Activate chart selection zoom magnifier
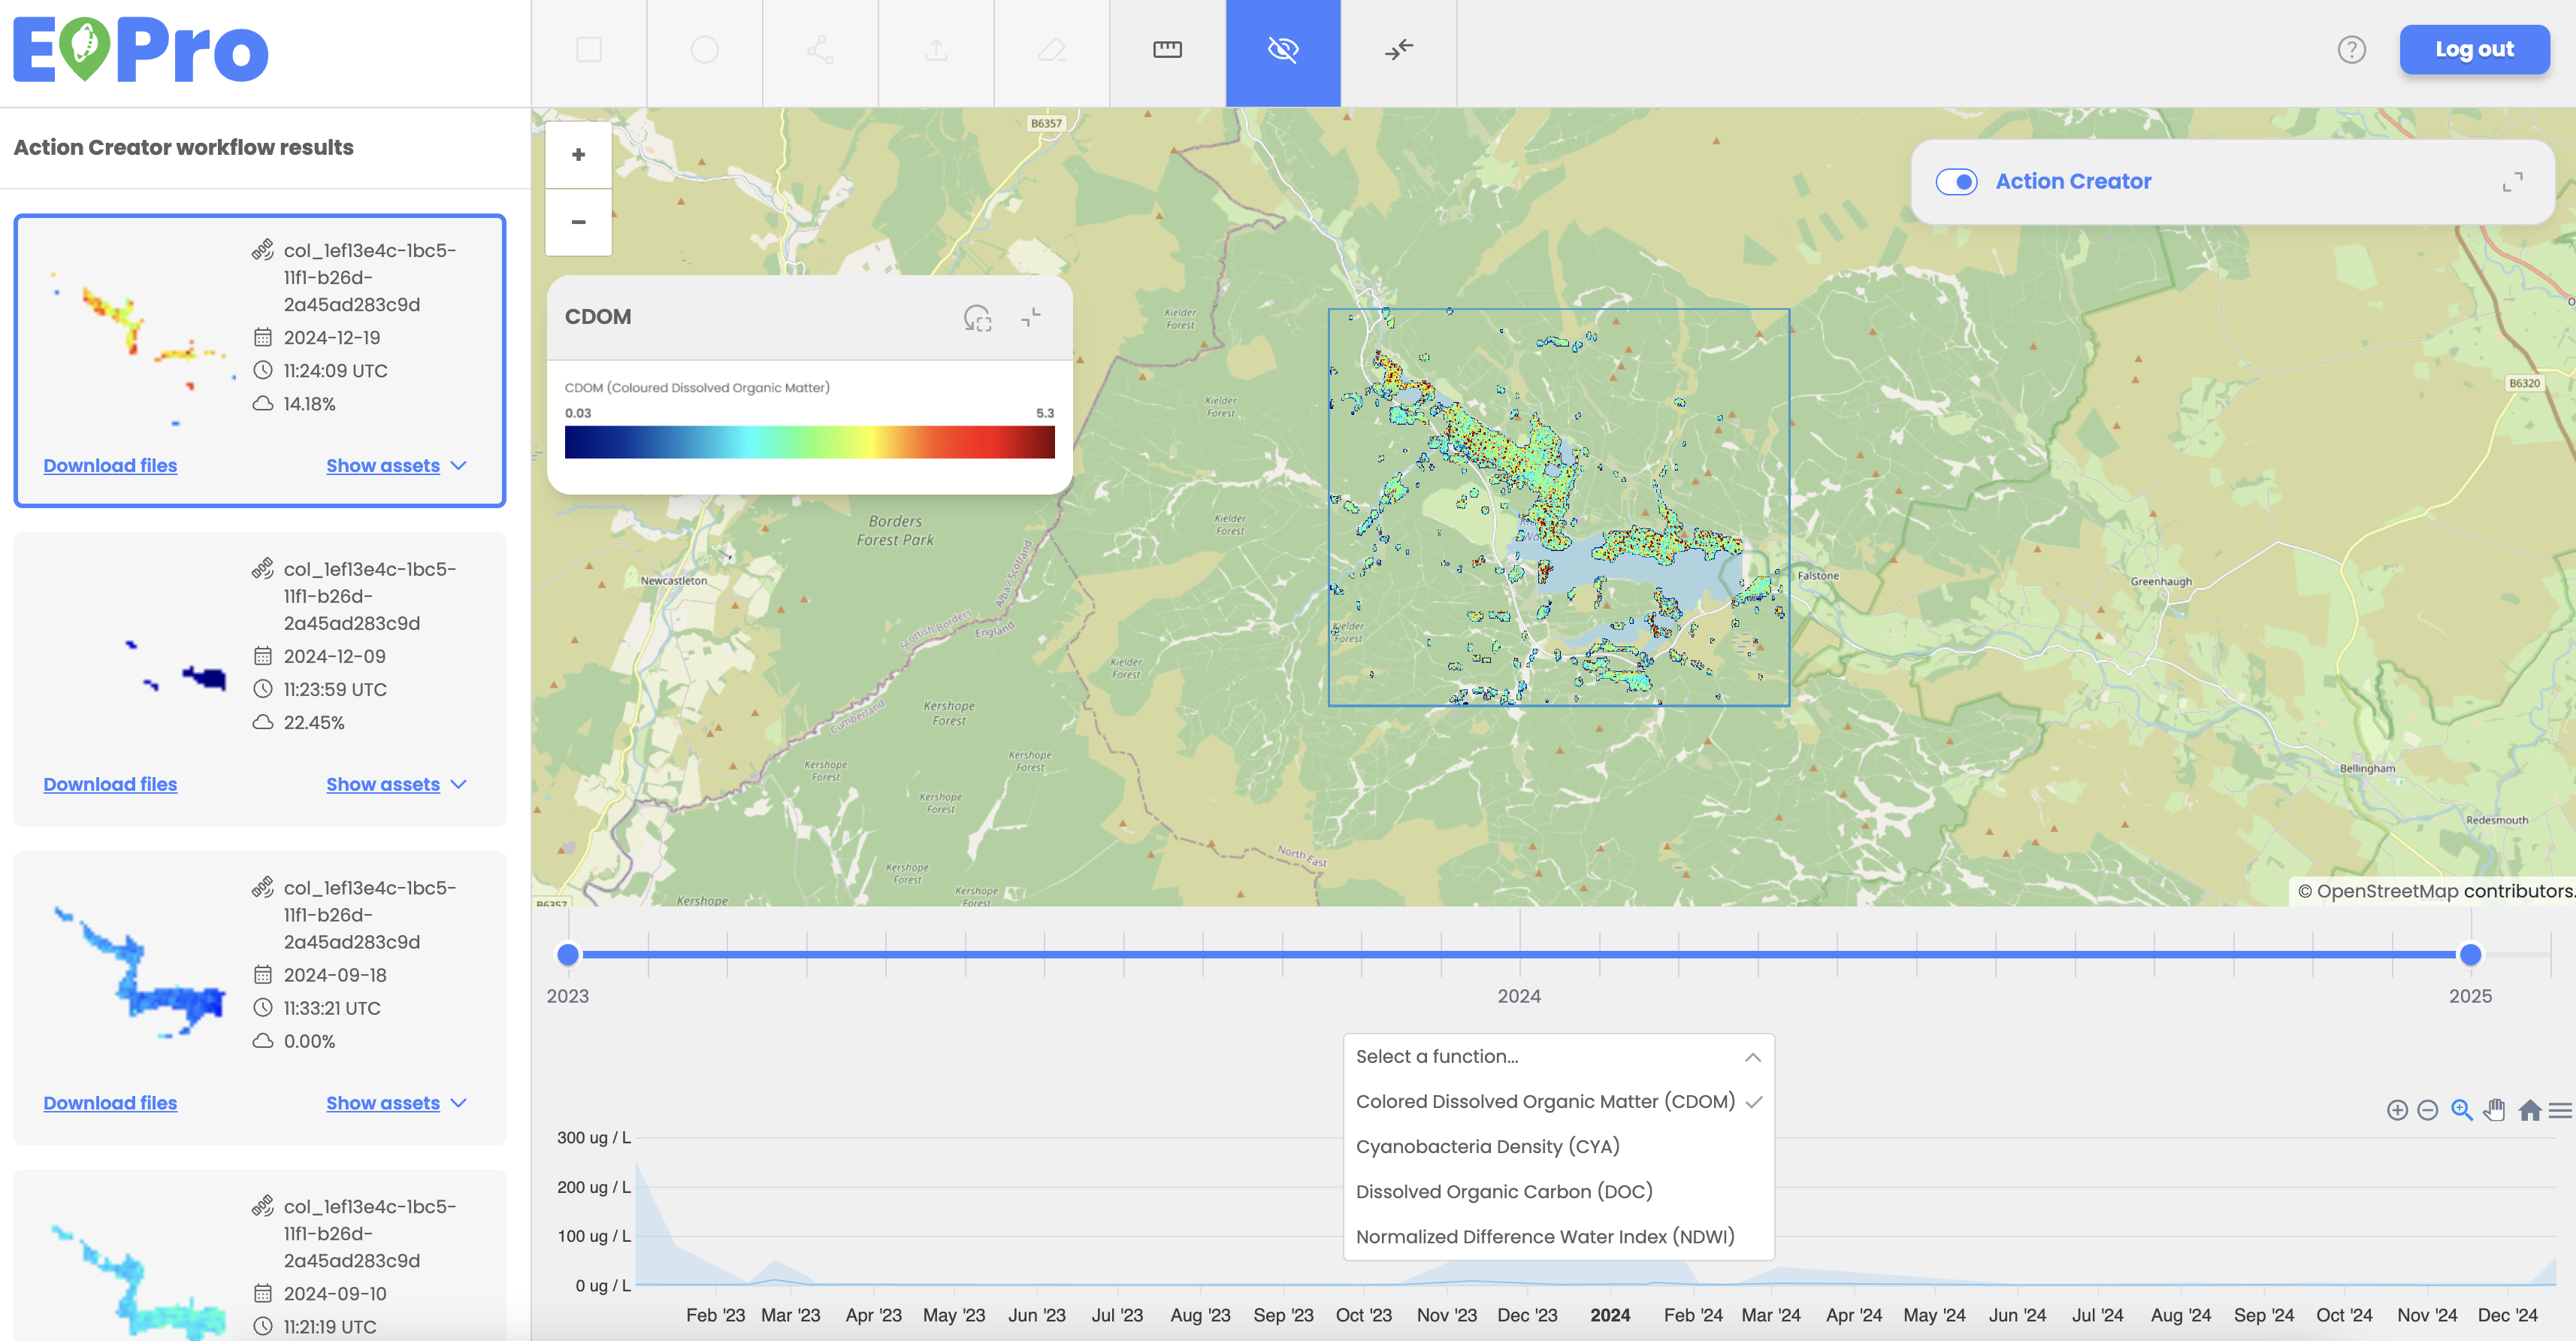Viewport: 2576px width, 1341px height. (2462, 1110)
